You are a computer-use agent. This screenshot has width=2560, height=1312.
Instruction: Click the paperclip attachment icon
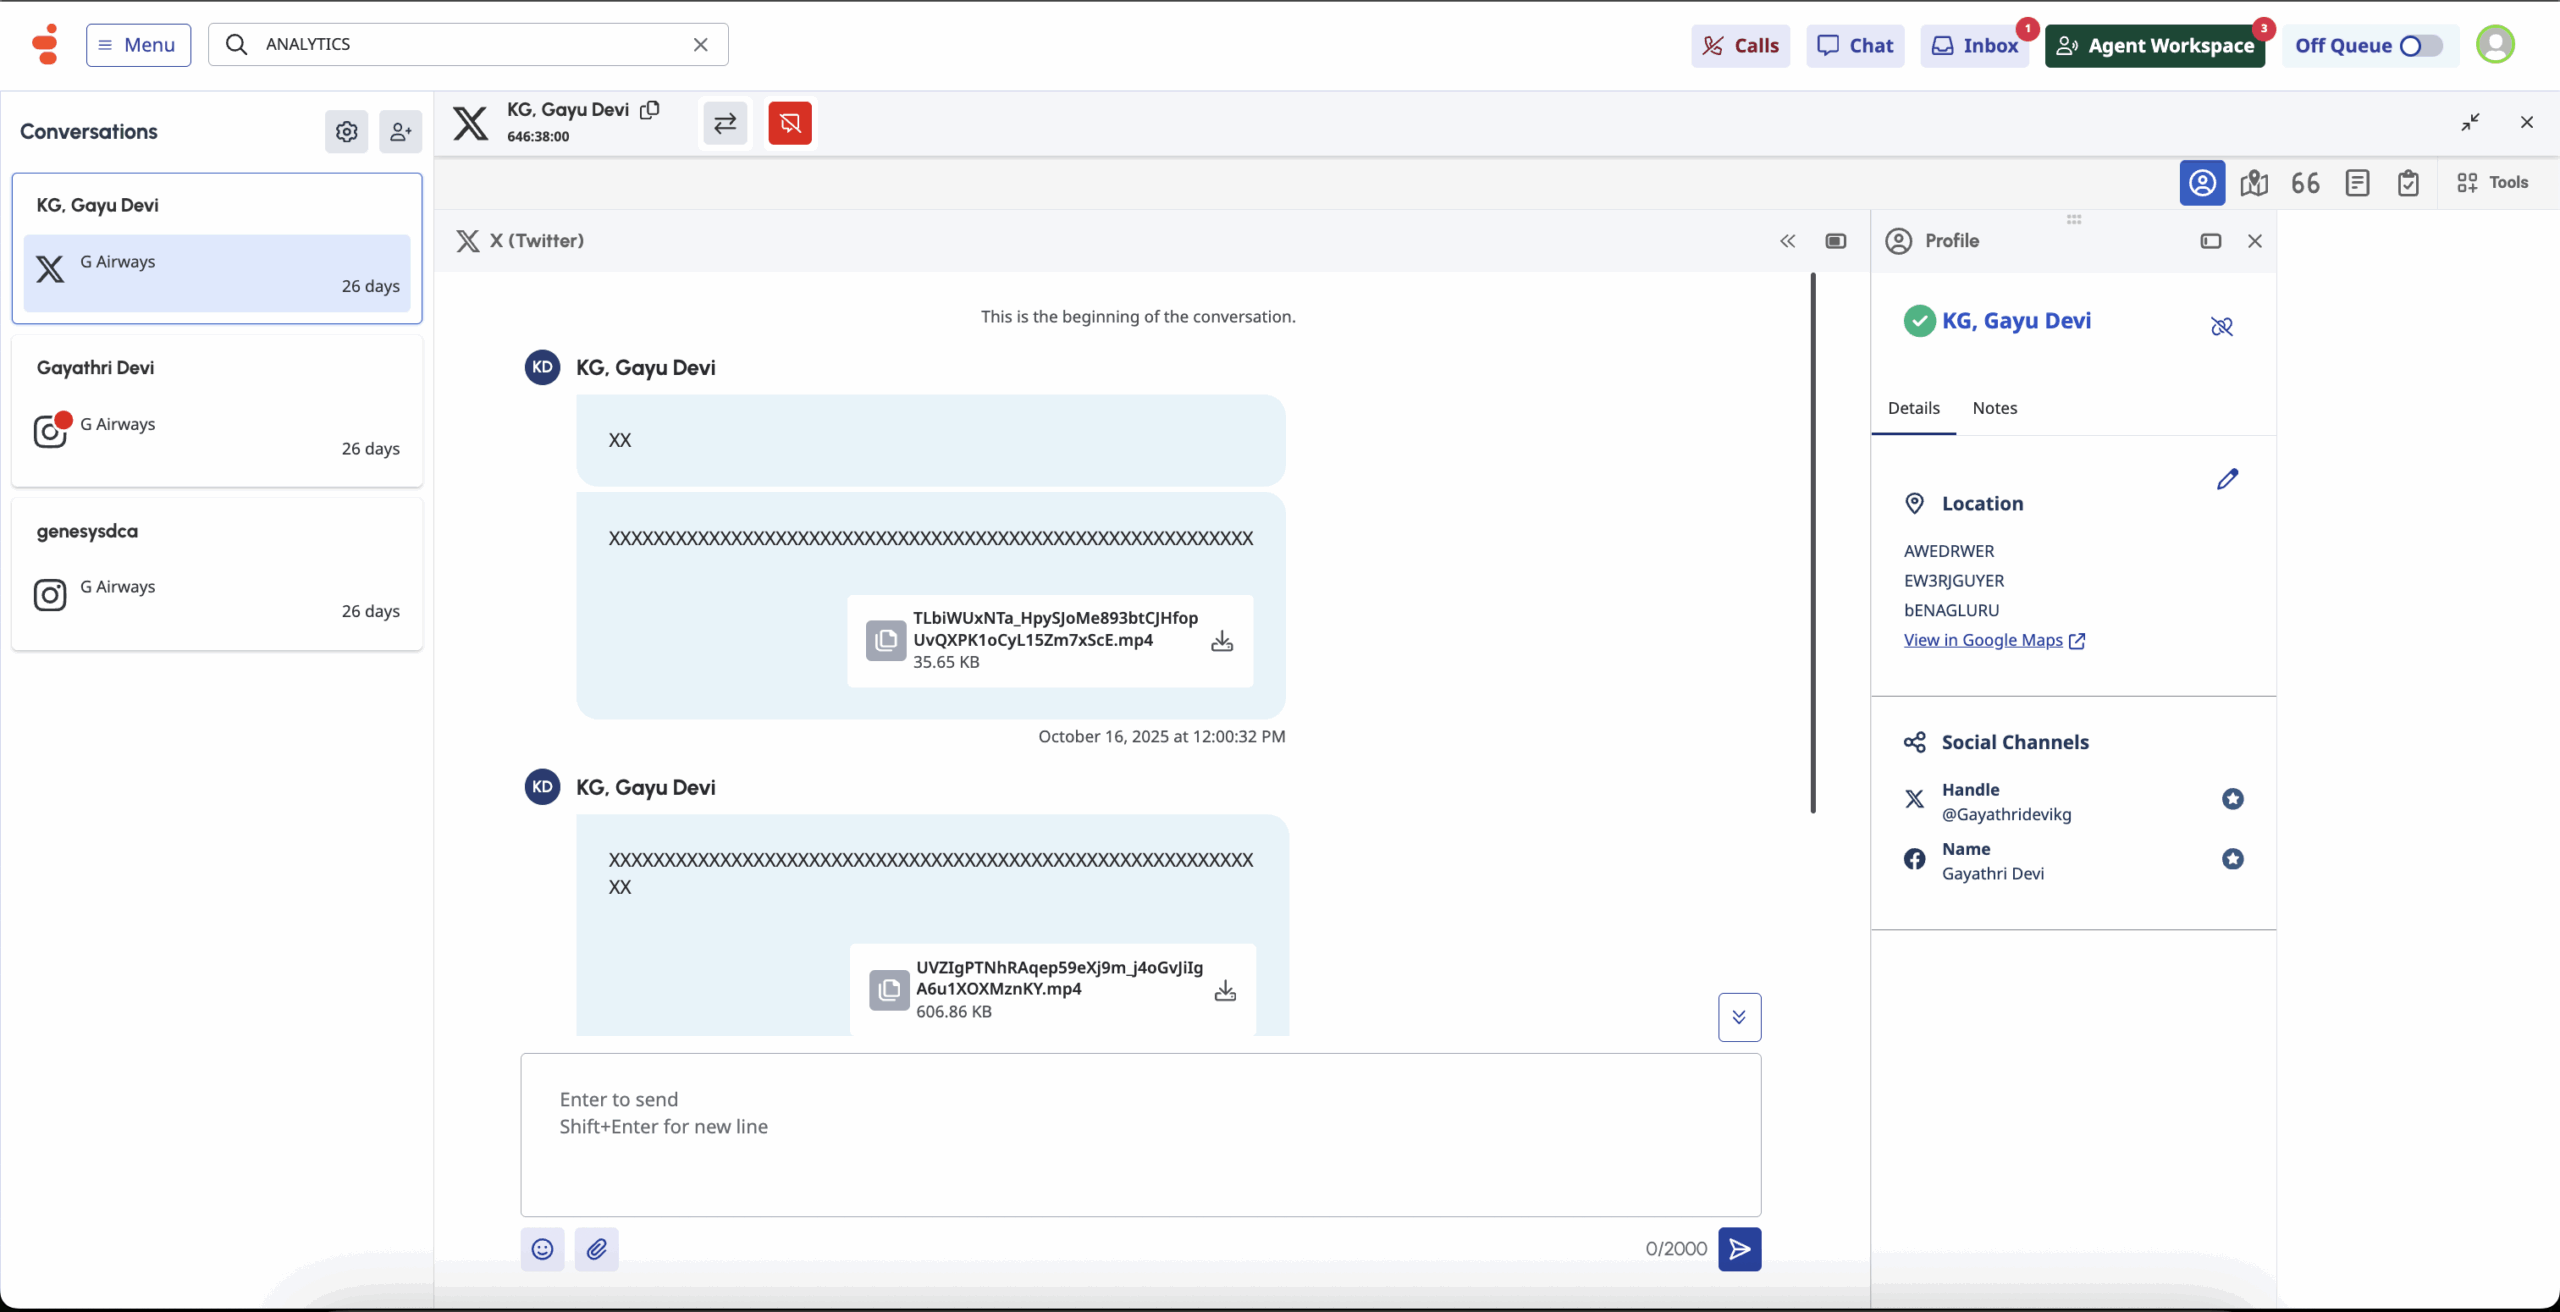[597, 1249]
